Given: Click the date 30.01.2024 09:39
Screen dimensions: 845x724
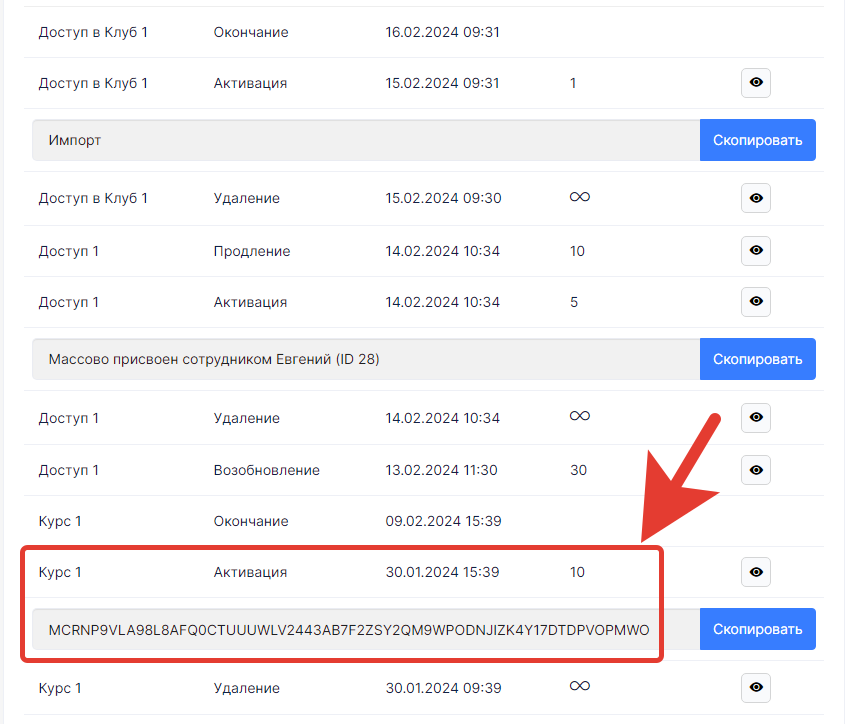Looking at the screenshot, I should tap(441, 688).
